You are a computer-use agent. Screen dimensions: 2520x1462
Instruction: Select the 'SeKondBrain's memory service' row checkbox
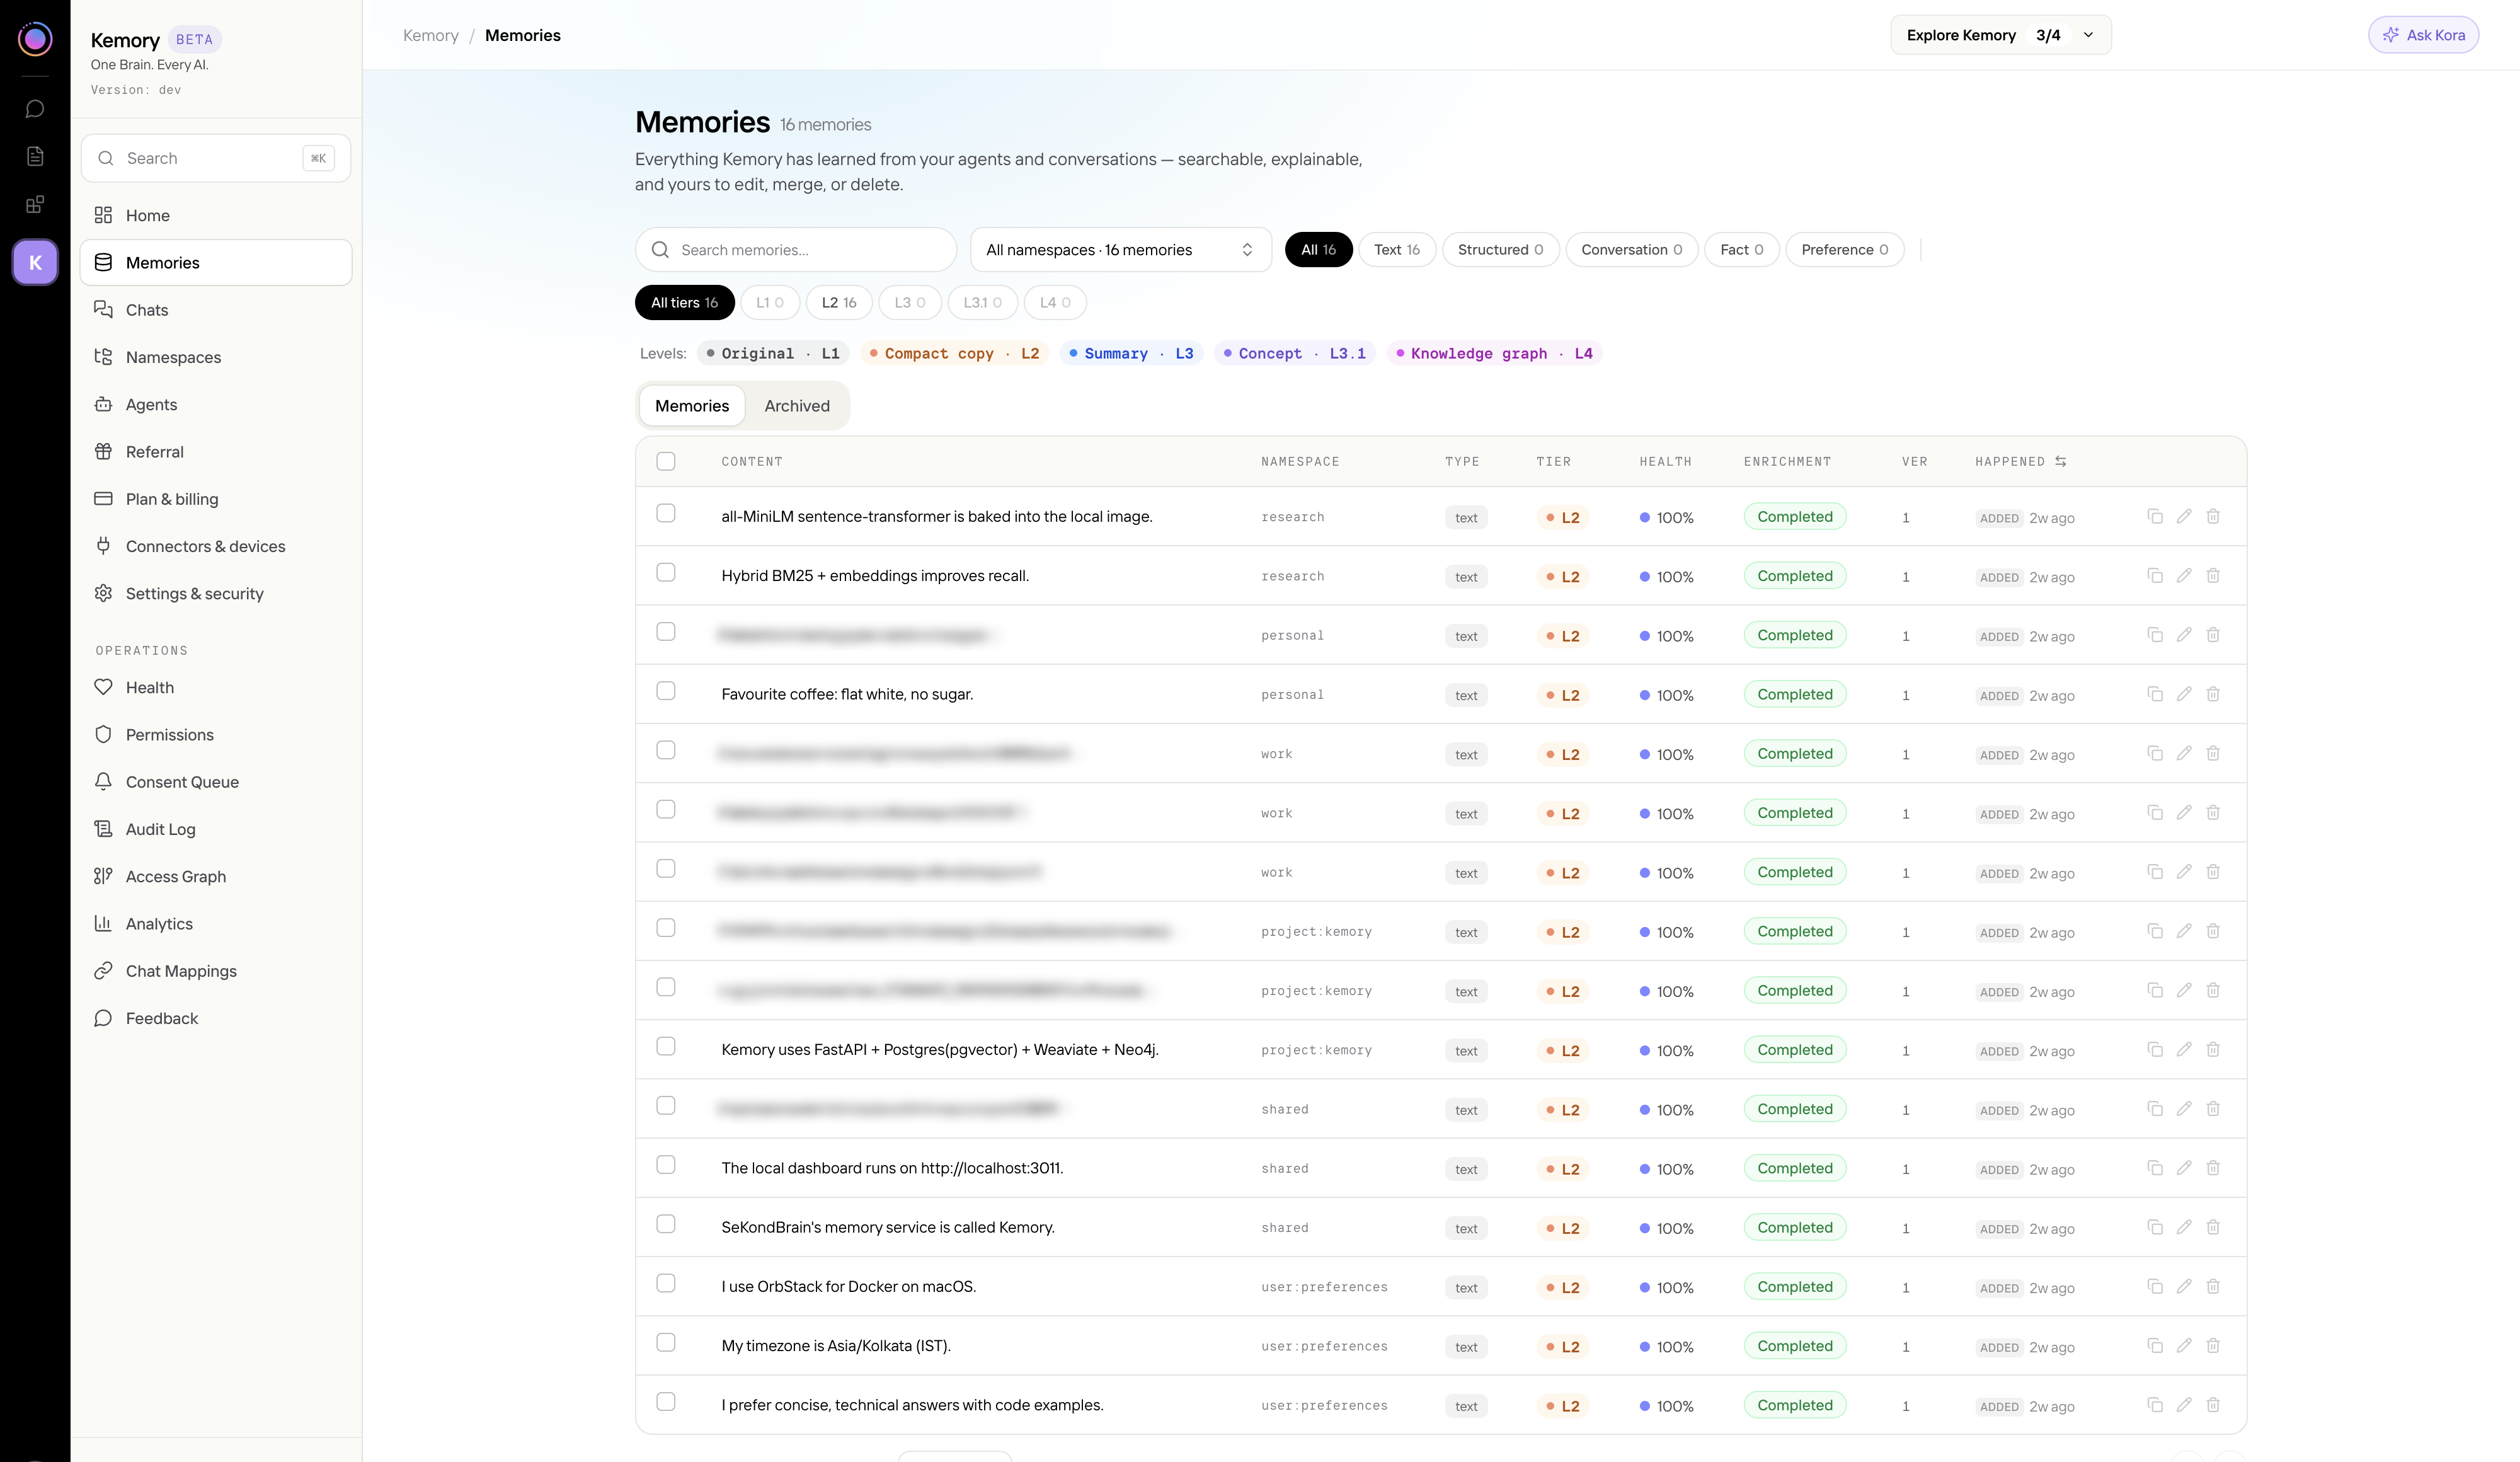pos(666,1224)
